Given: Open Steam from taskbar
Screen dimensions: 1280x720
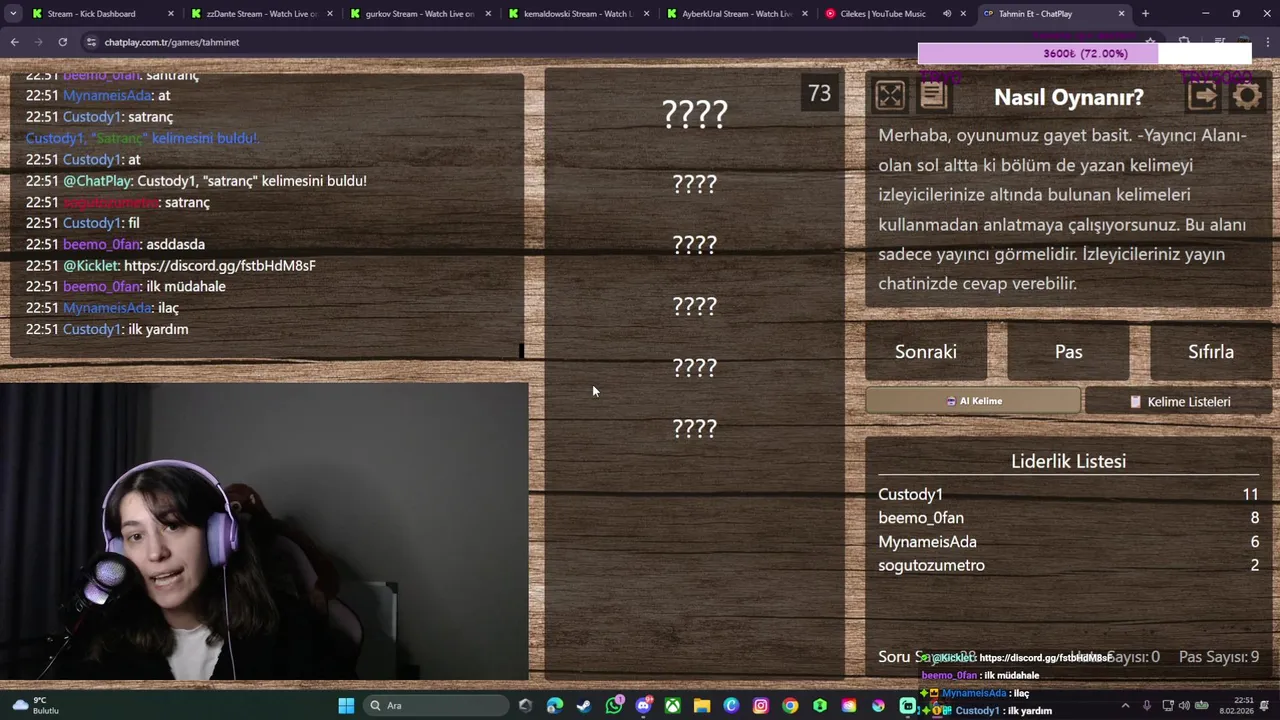Looking at the screenshot, I should click(x=584, y=705).
